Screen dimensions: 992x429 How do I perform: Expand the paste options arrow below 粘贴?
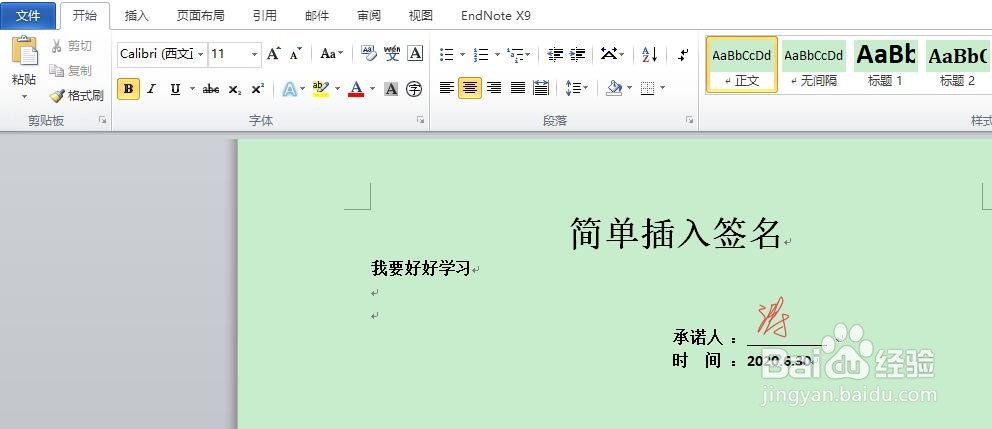[25, 97]
